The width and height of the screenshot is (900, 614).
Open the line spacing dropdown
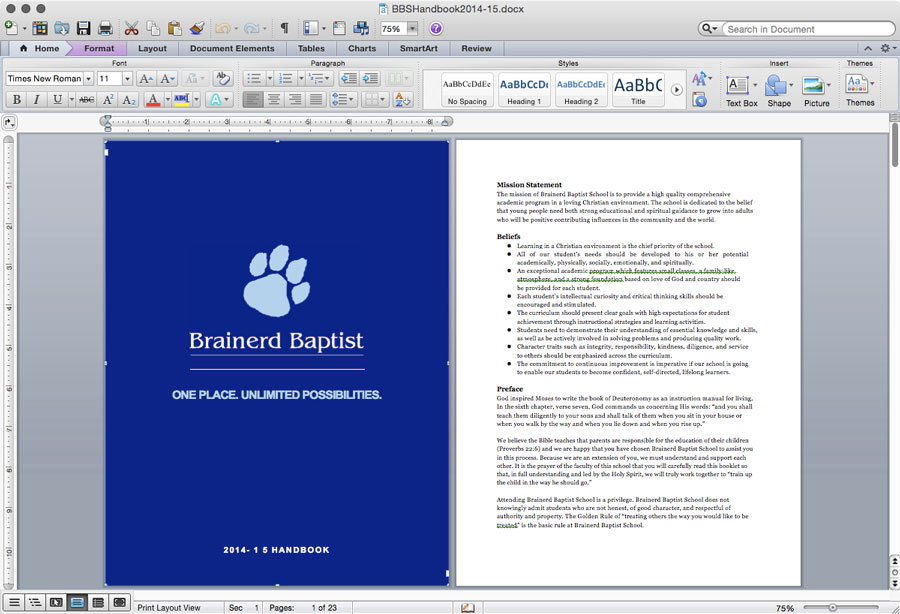point(343,100)
